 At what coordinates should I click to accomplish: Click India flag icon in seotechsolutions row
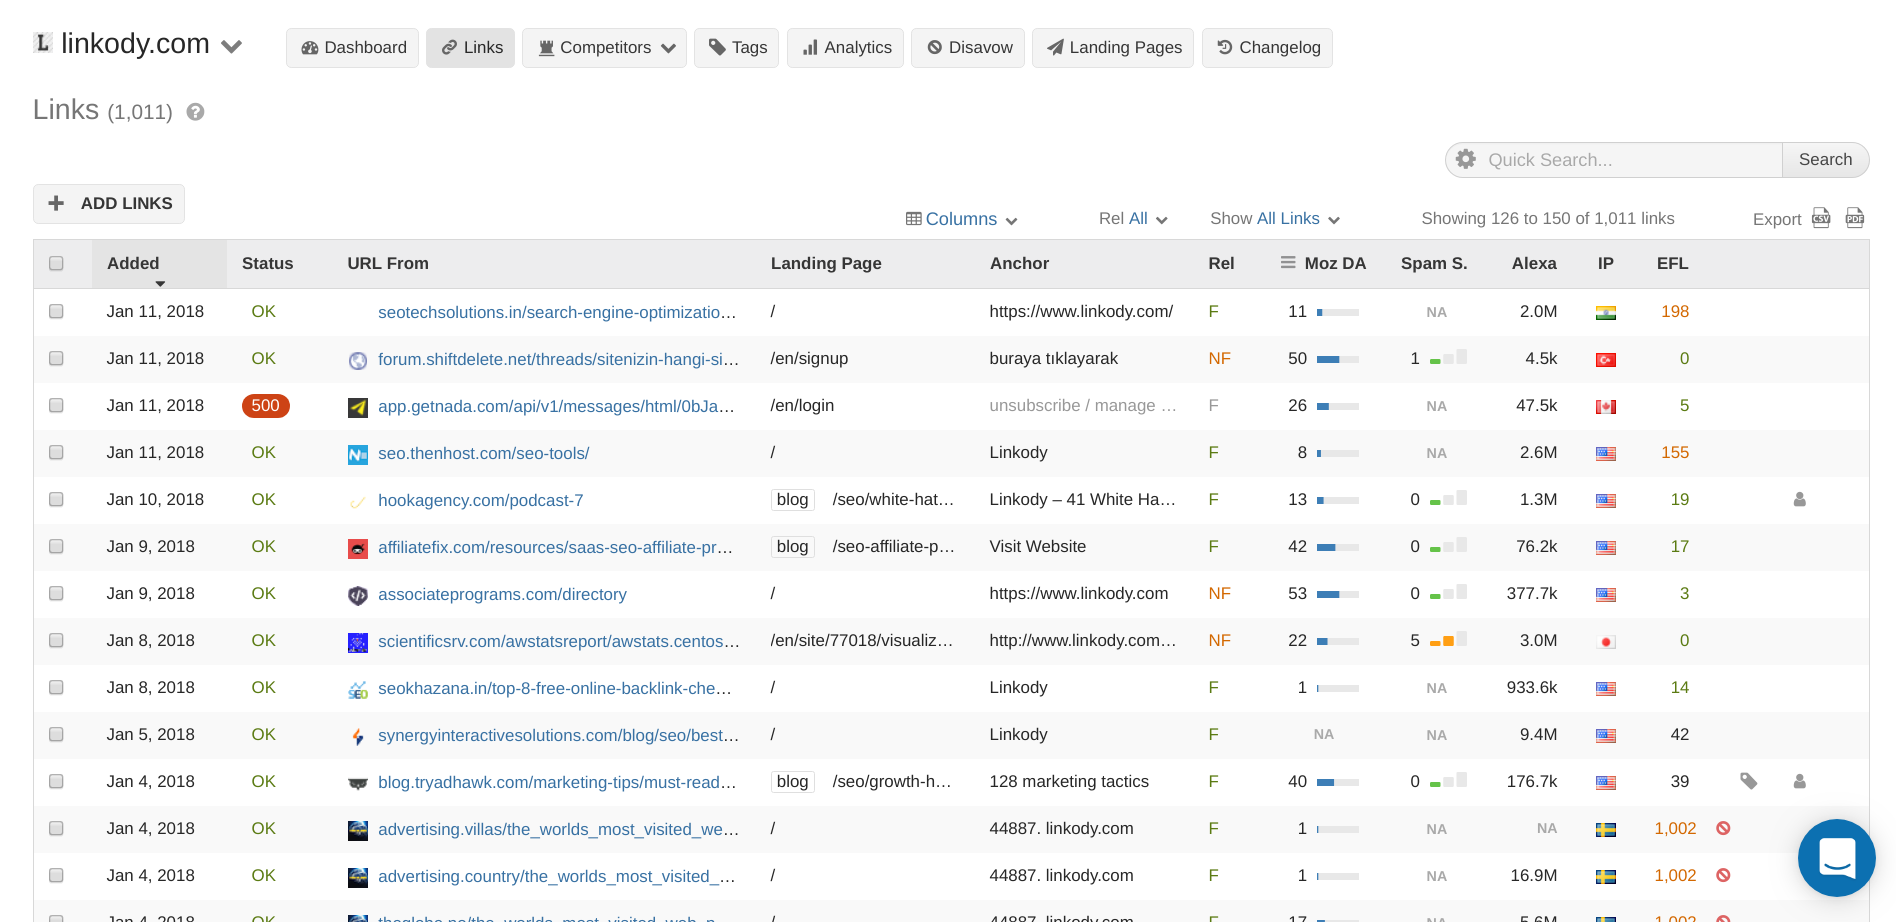pyautogui.click(x=1606, y=312)
